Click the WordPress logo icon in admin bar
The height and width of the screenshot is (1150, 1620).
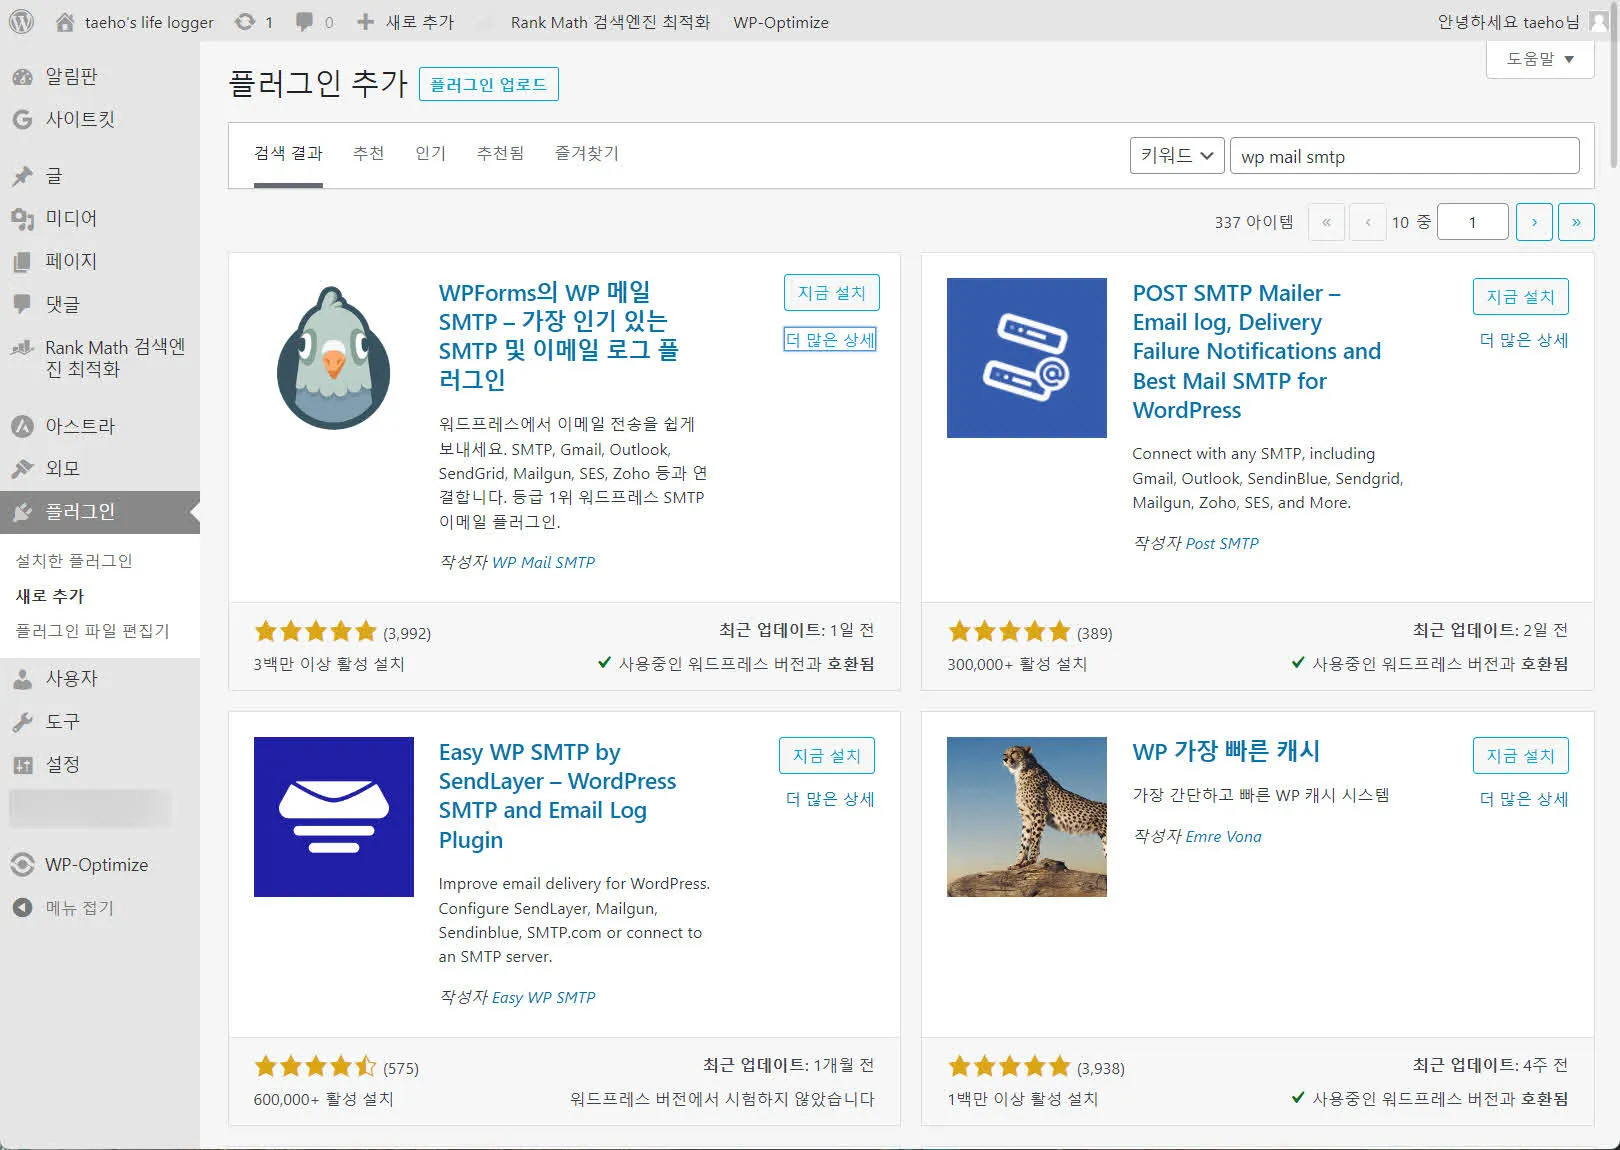(x=21, y=22)
